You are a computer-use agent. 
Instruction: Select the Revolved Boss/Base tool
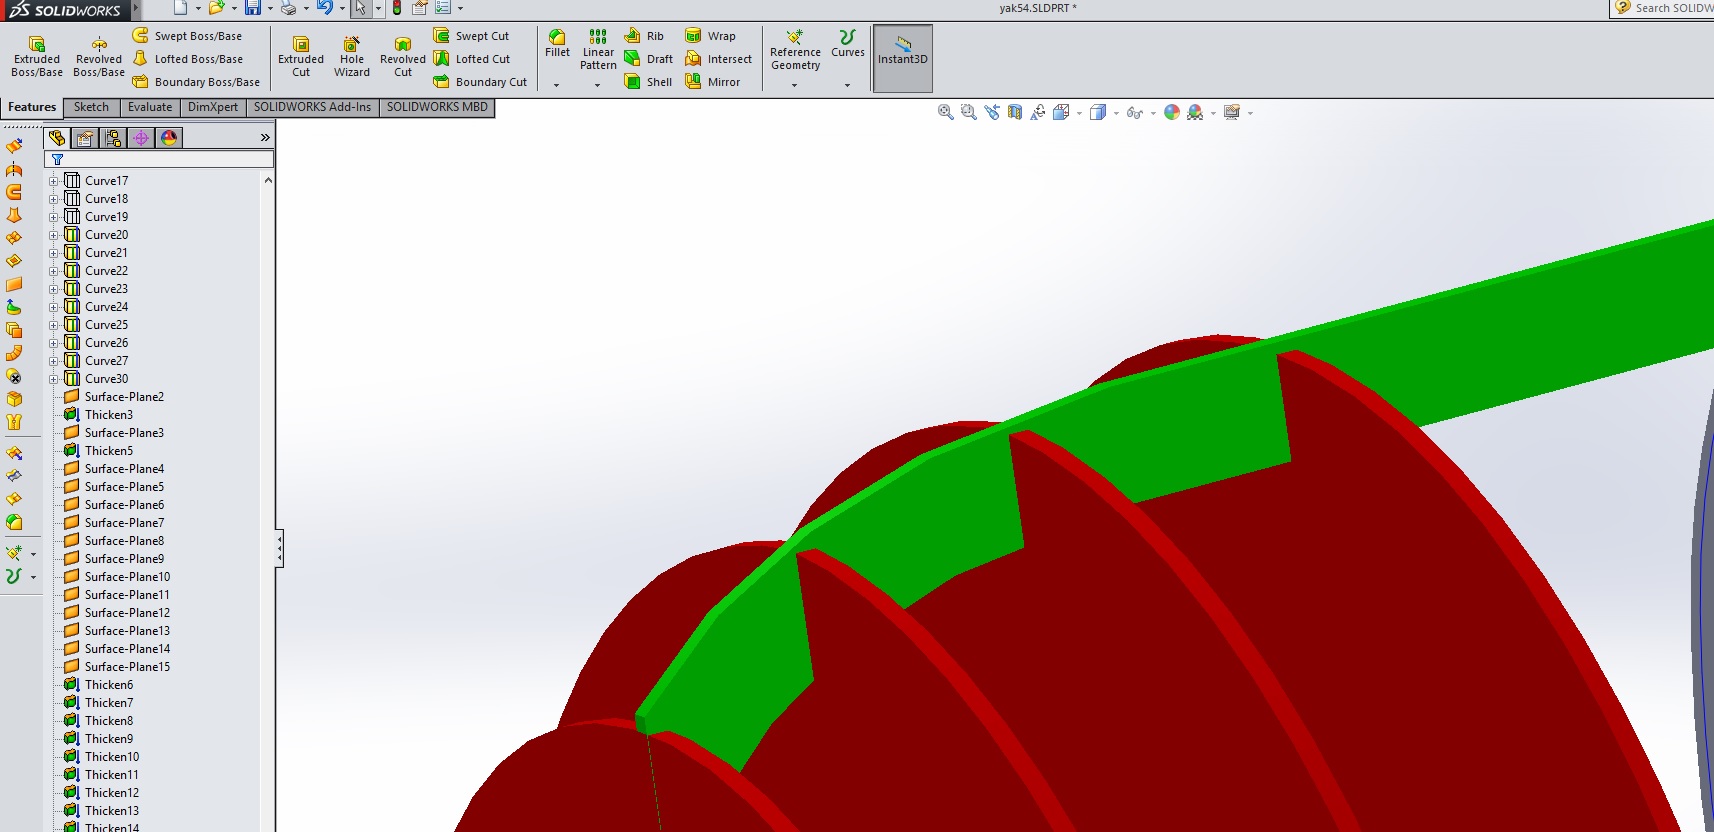point(99,56)
